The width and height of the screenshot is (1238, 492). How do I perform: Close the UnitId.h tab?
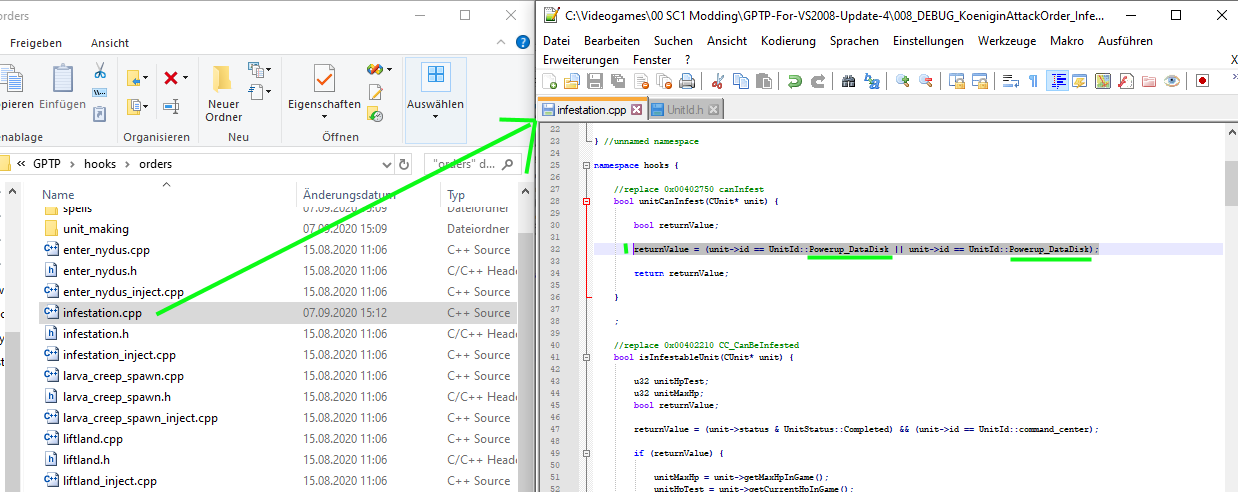[x=714, y=110]
